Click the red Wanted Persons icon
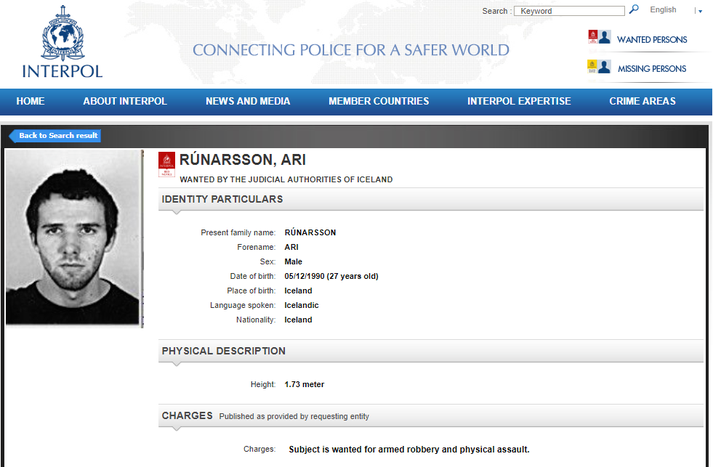Viewport: 713px width, 467px height. [592, 37]
